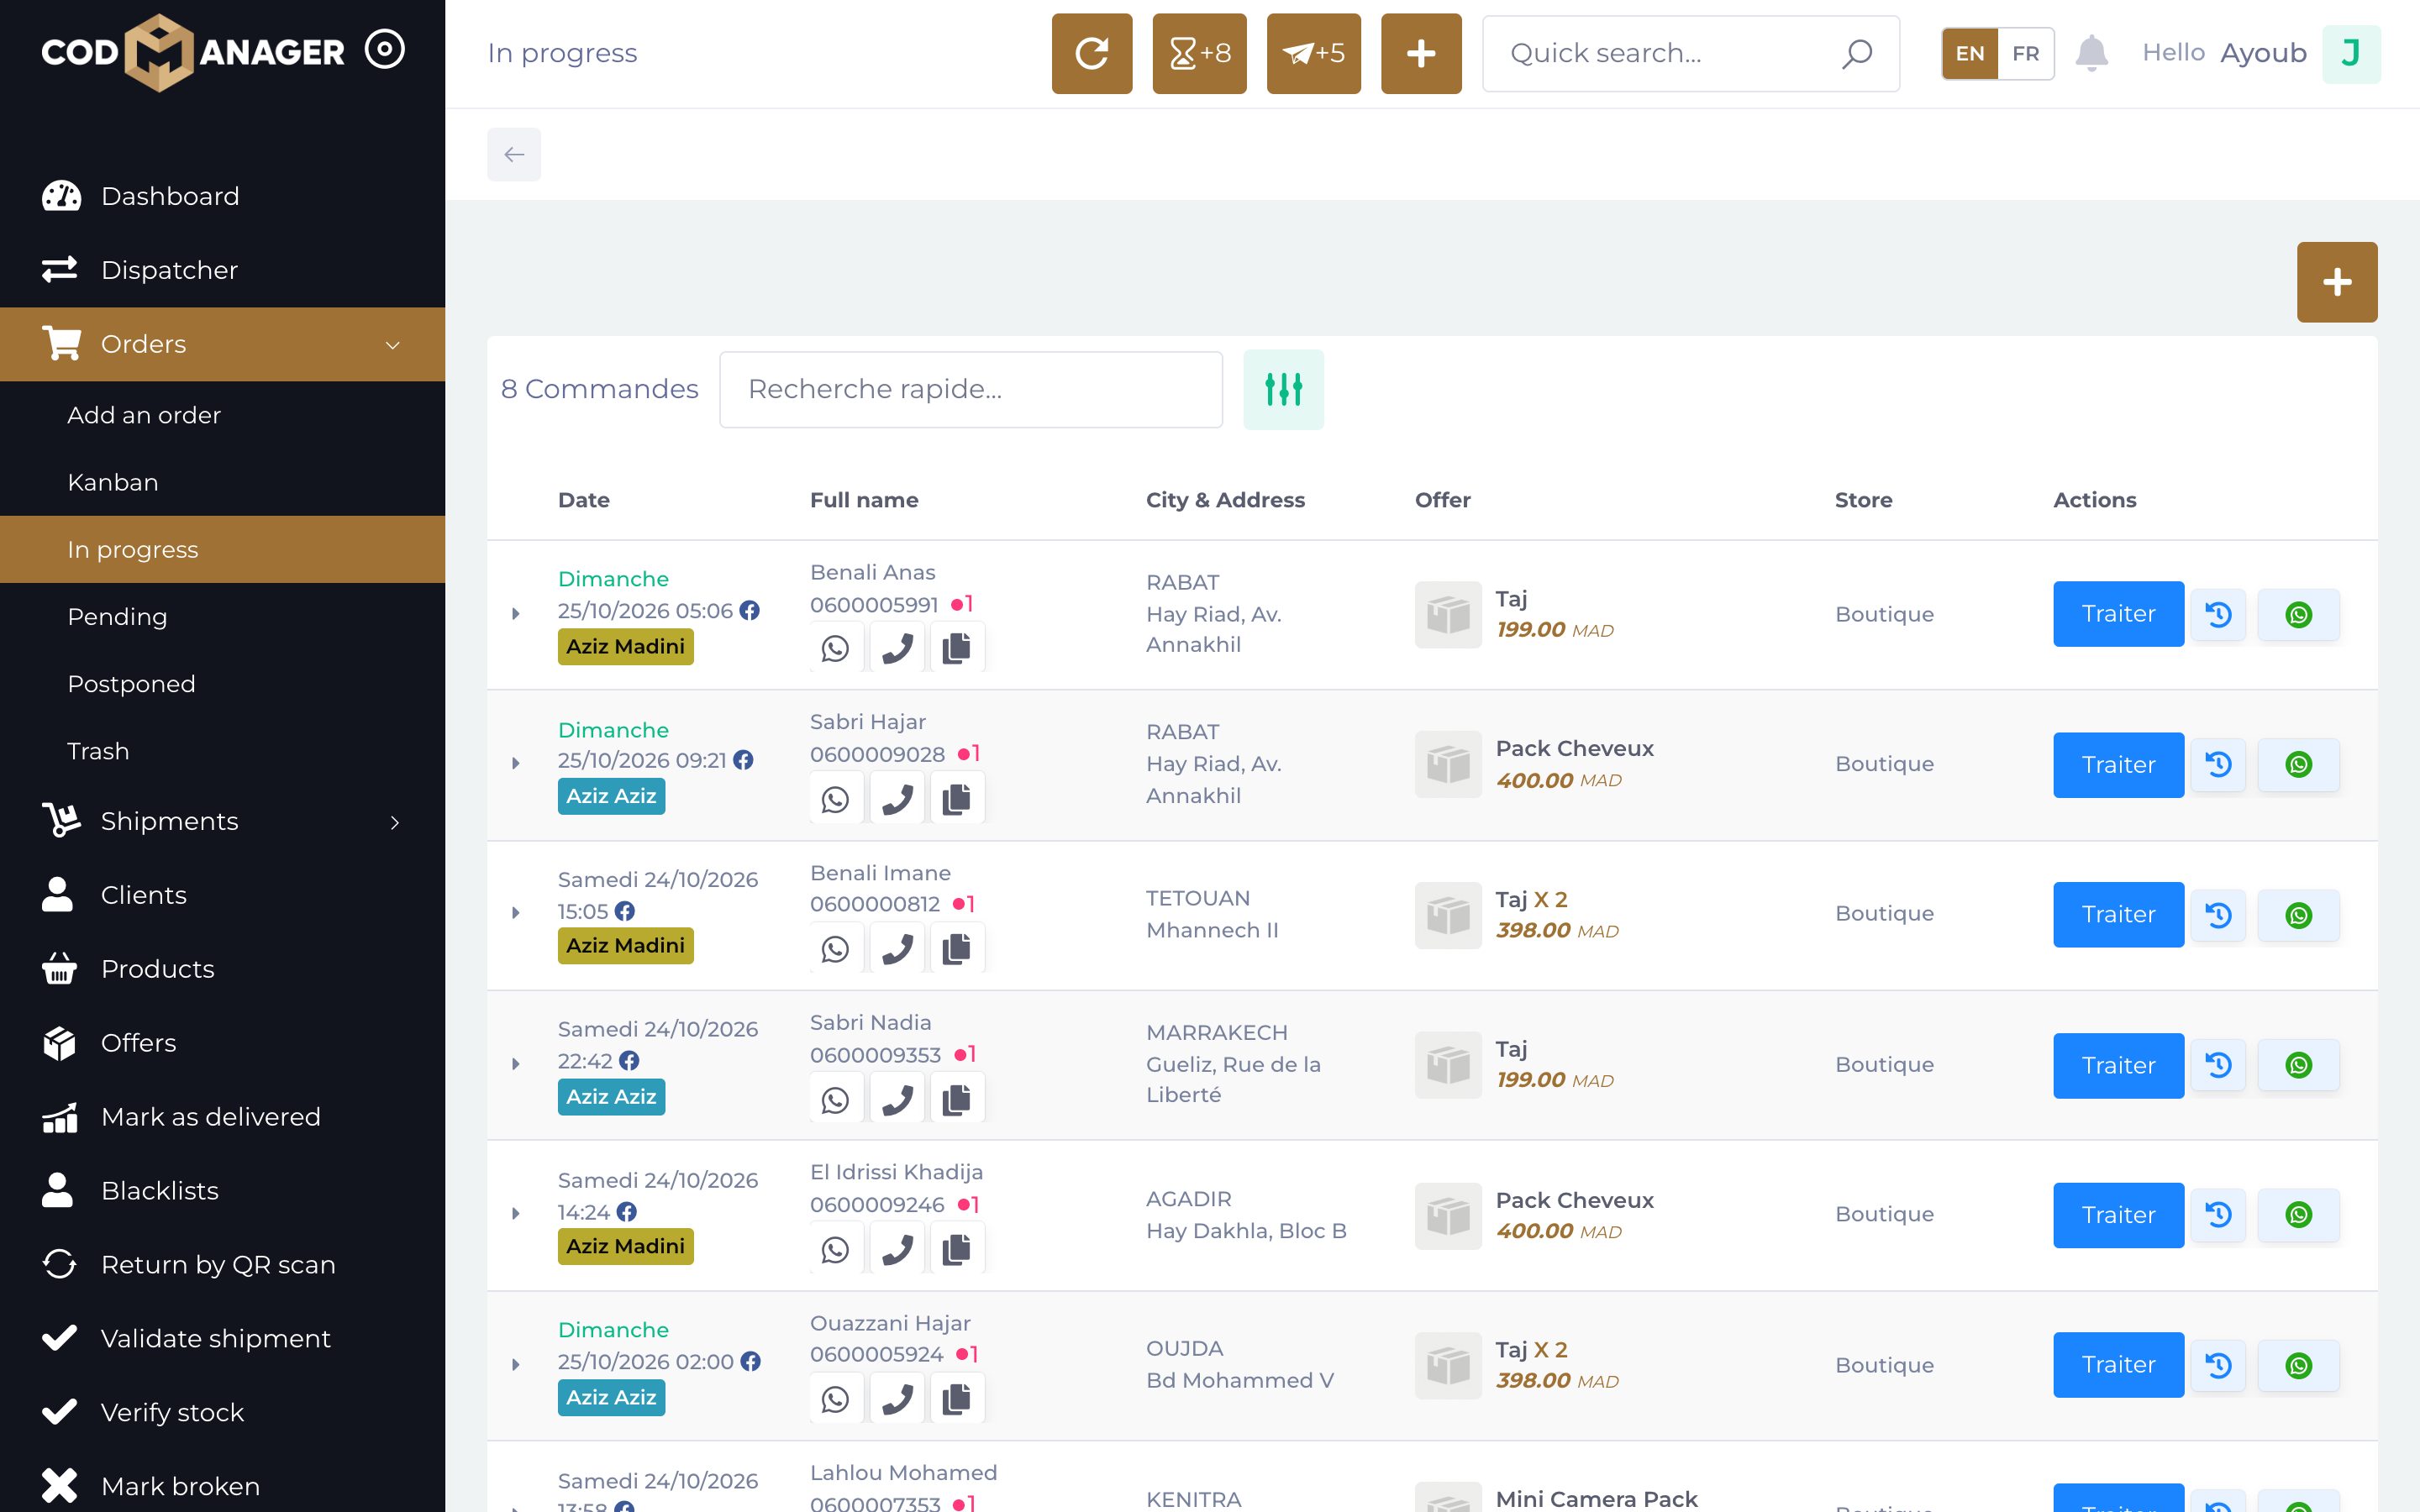The height and width of the screenshot is (1512, 2420).
Task: Click green WhatsApp action for El Idrissi Khadija
Action: pyautogui.click(x=2298, y=1215)
